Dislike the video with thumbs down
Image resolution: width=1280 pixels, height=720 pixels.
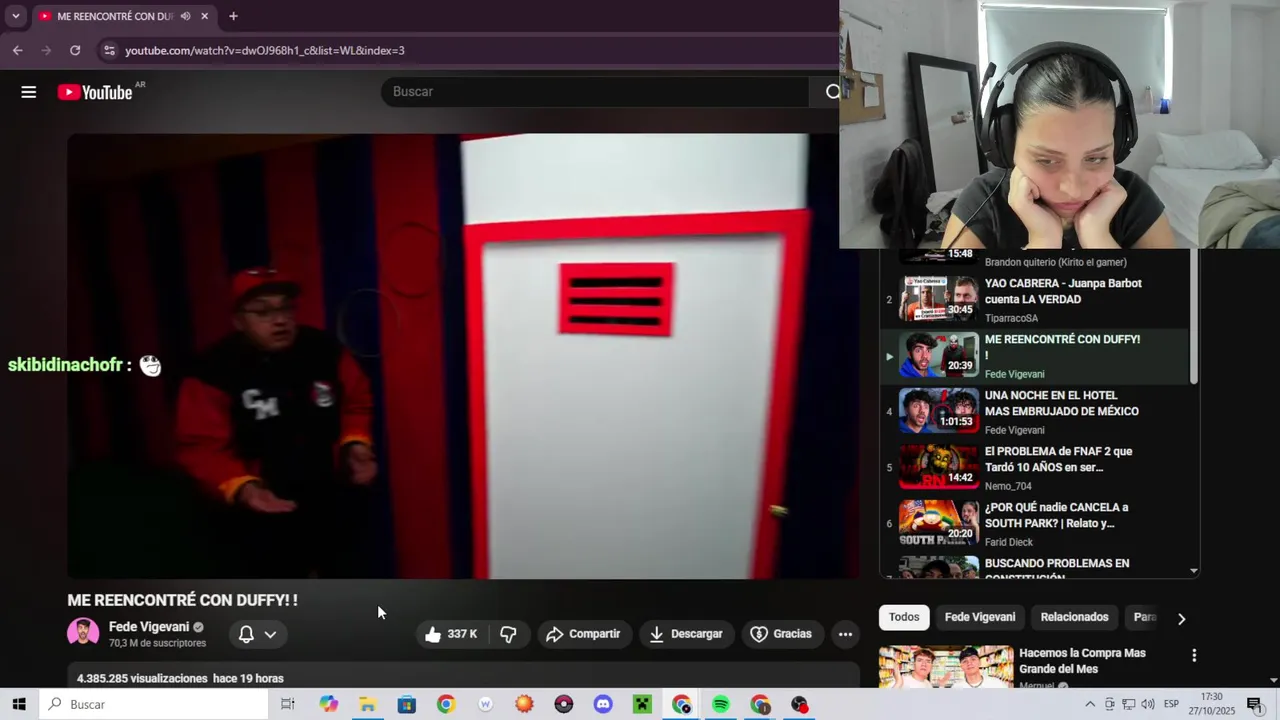click(508, 634)
